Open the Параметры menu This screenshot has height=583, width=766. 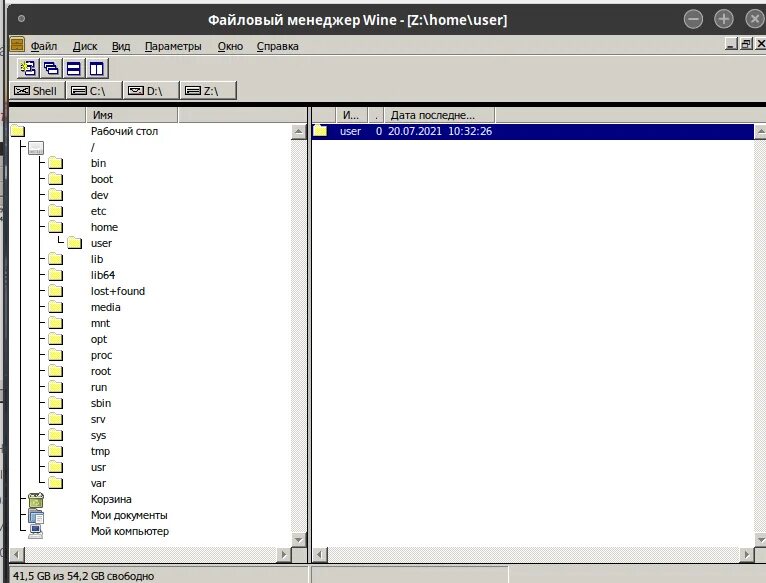173,46
